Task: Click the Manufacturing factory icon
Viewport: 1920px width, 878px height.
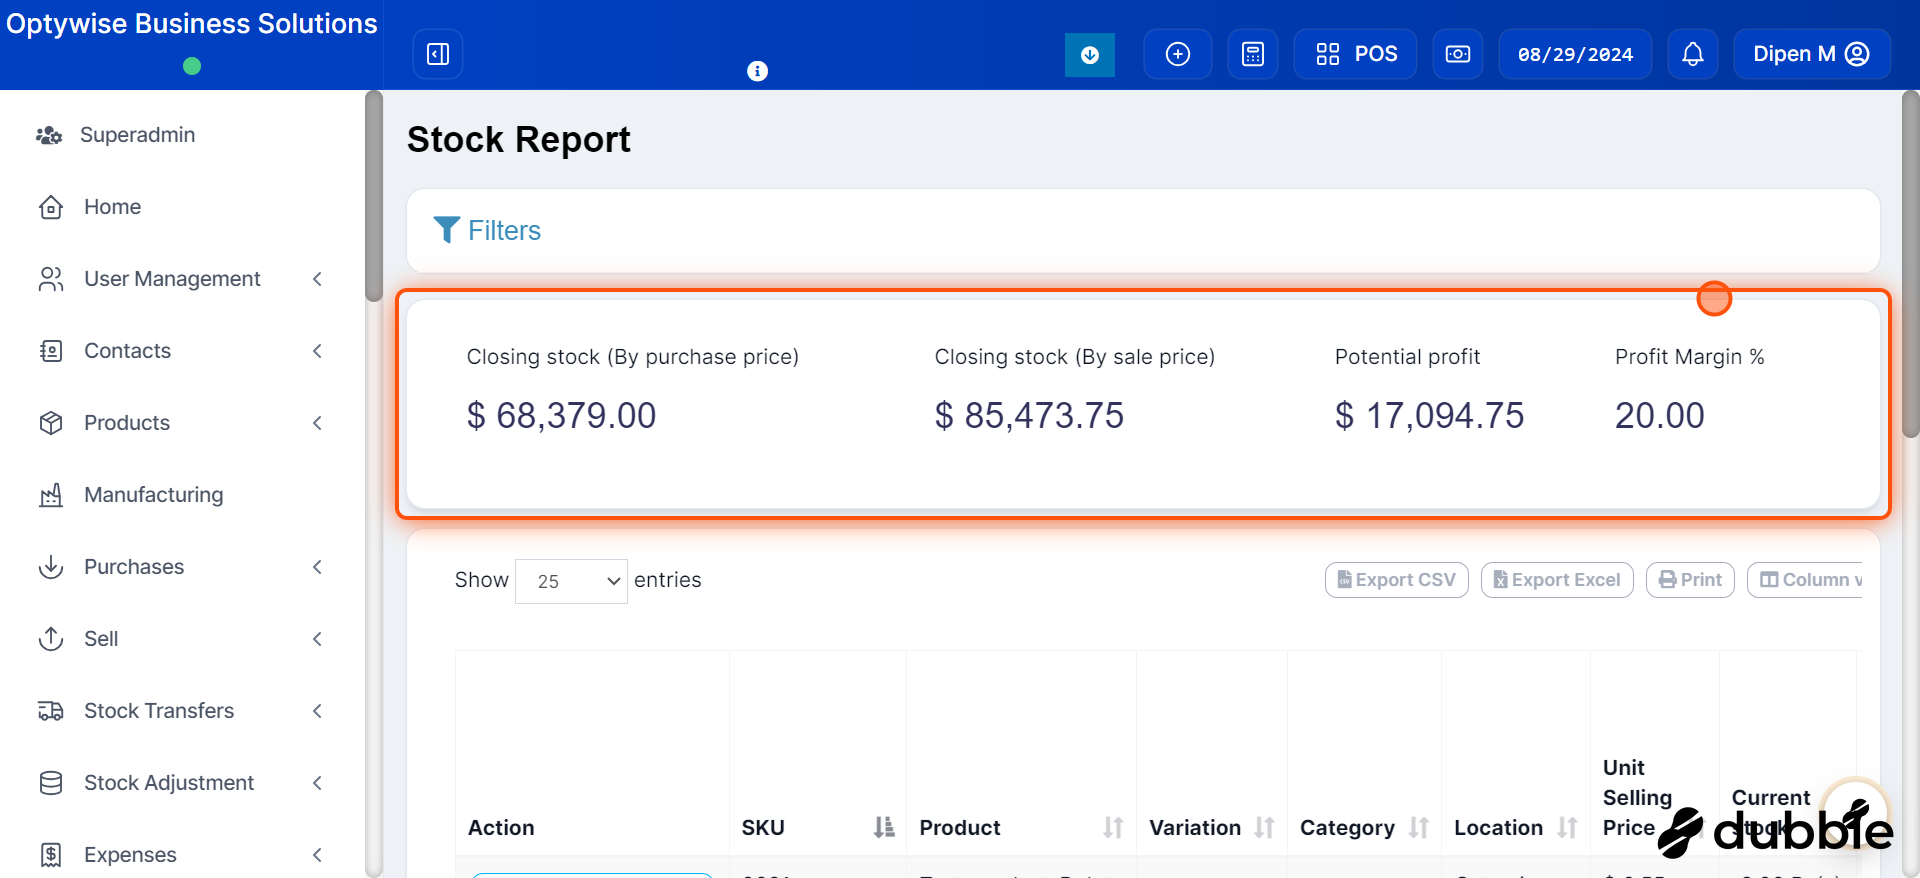Action: coord(51,495)
